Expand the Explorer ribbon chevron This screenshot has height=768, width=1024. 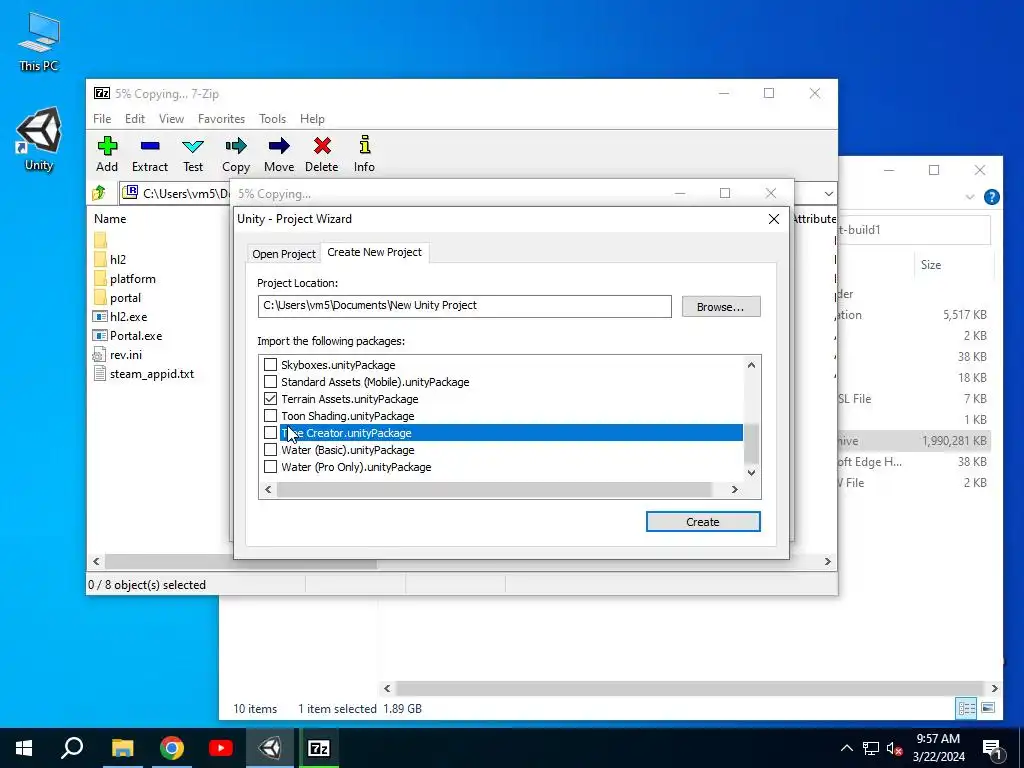(x=970, y=197)
